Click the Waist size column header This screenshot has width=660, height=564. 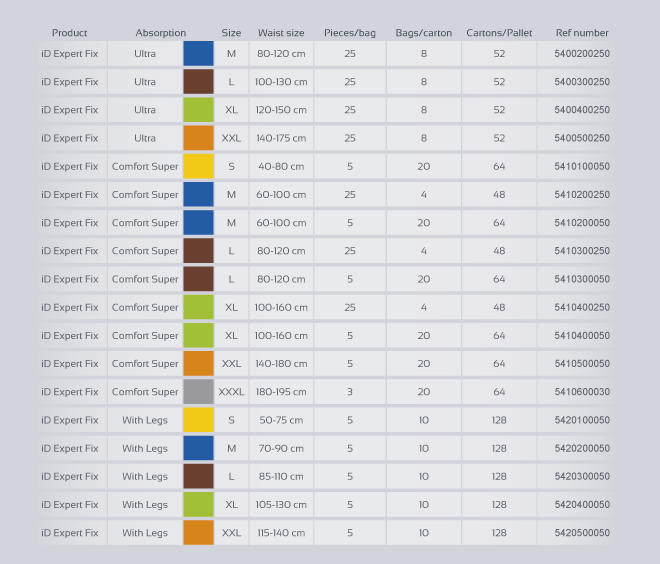tap(281, 33)
